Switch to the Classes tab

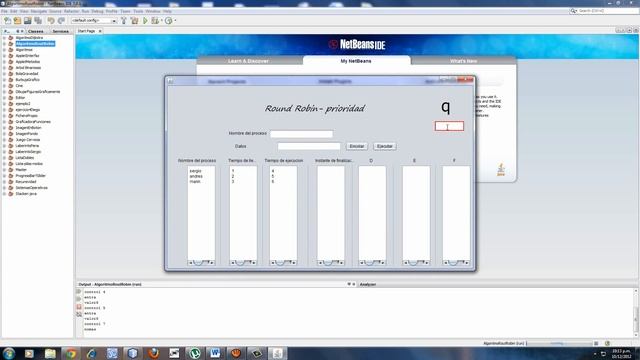tap(36, 31)
